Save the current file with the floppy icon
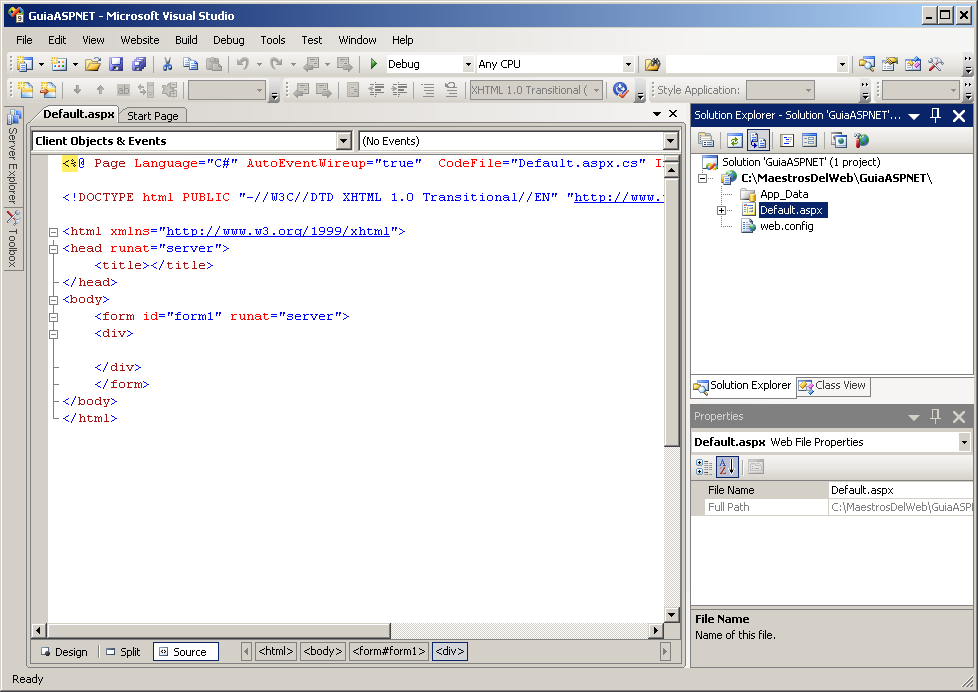 pos(116,64)
